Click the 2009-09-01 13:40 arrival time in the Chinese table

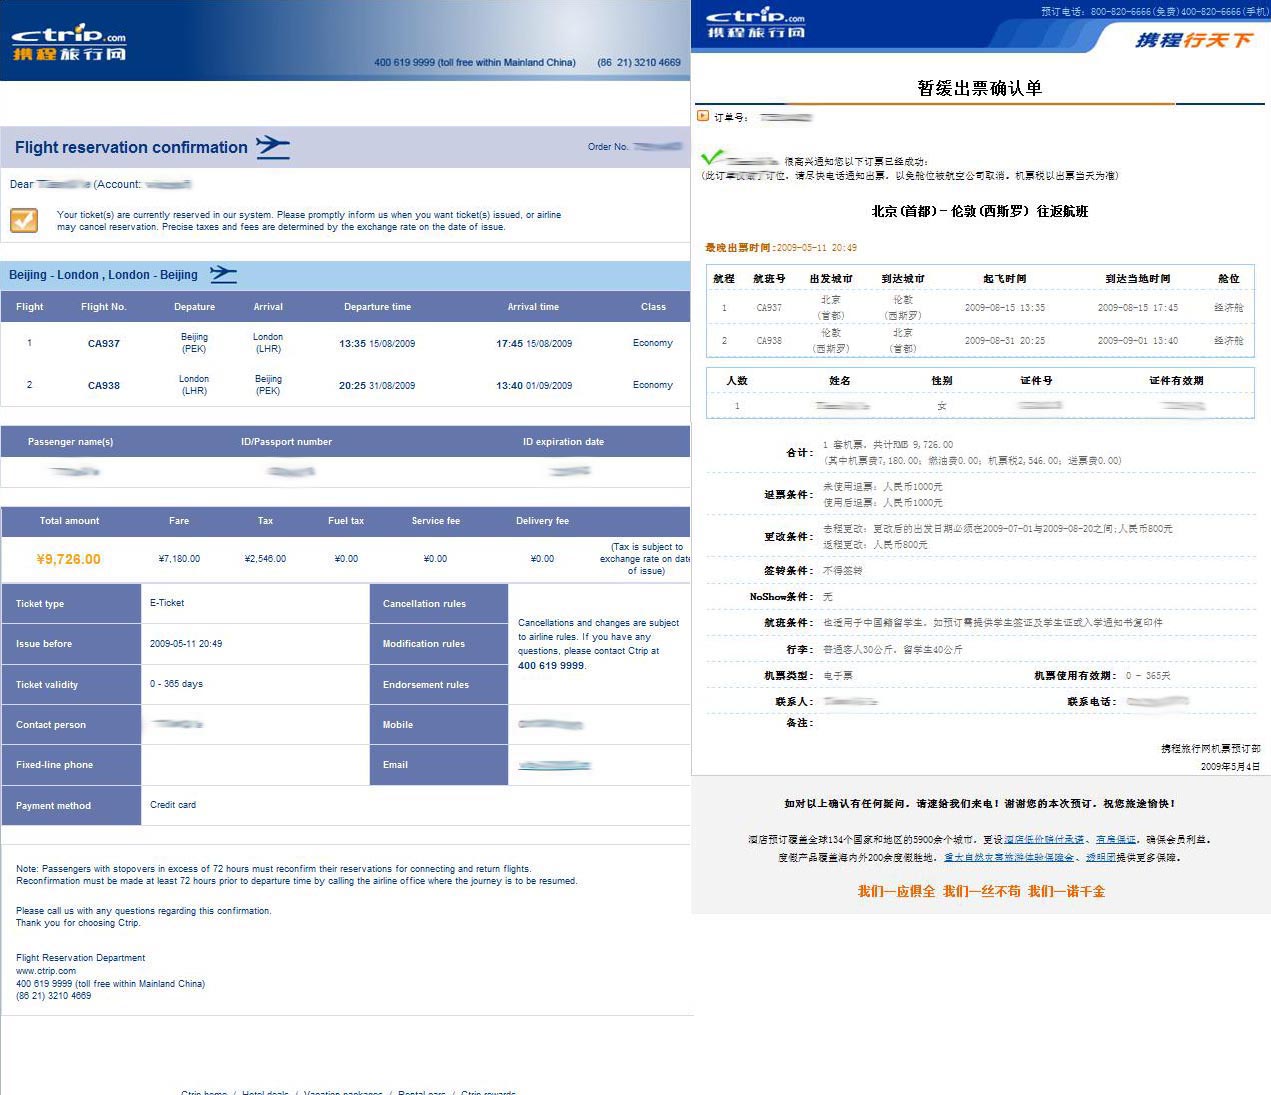[x=1138, y=341]
